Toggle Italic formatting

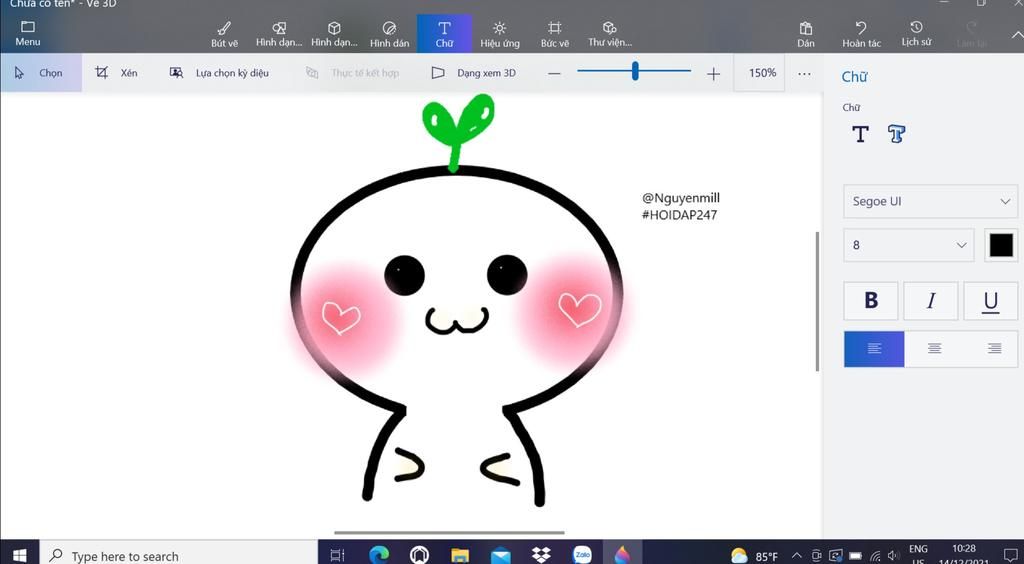[x=931, y=300]
